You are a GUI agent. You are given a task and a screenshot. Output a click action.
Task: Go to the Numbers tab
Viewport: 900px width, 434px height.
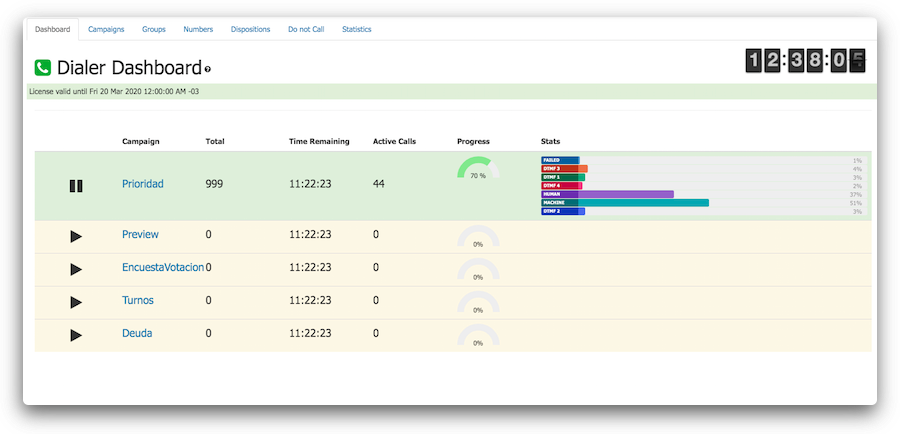tap(198, 30)
